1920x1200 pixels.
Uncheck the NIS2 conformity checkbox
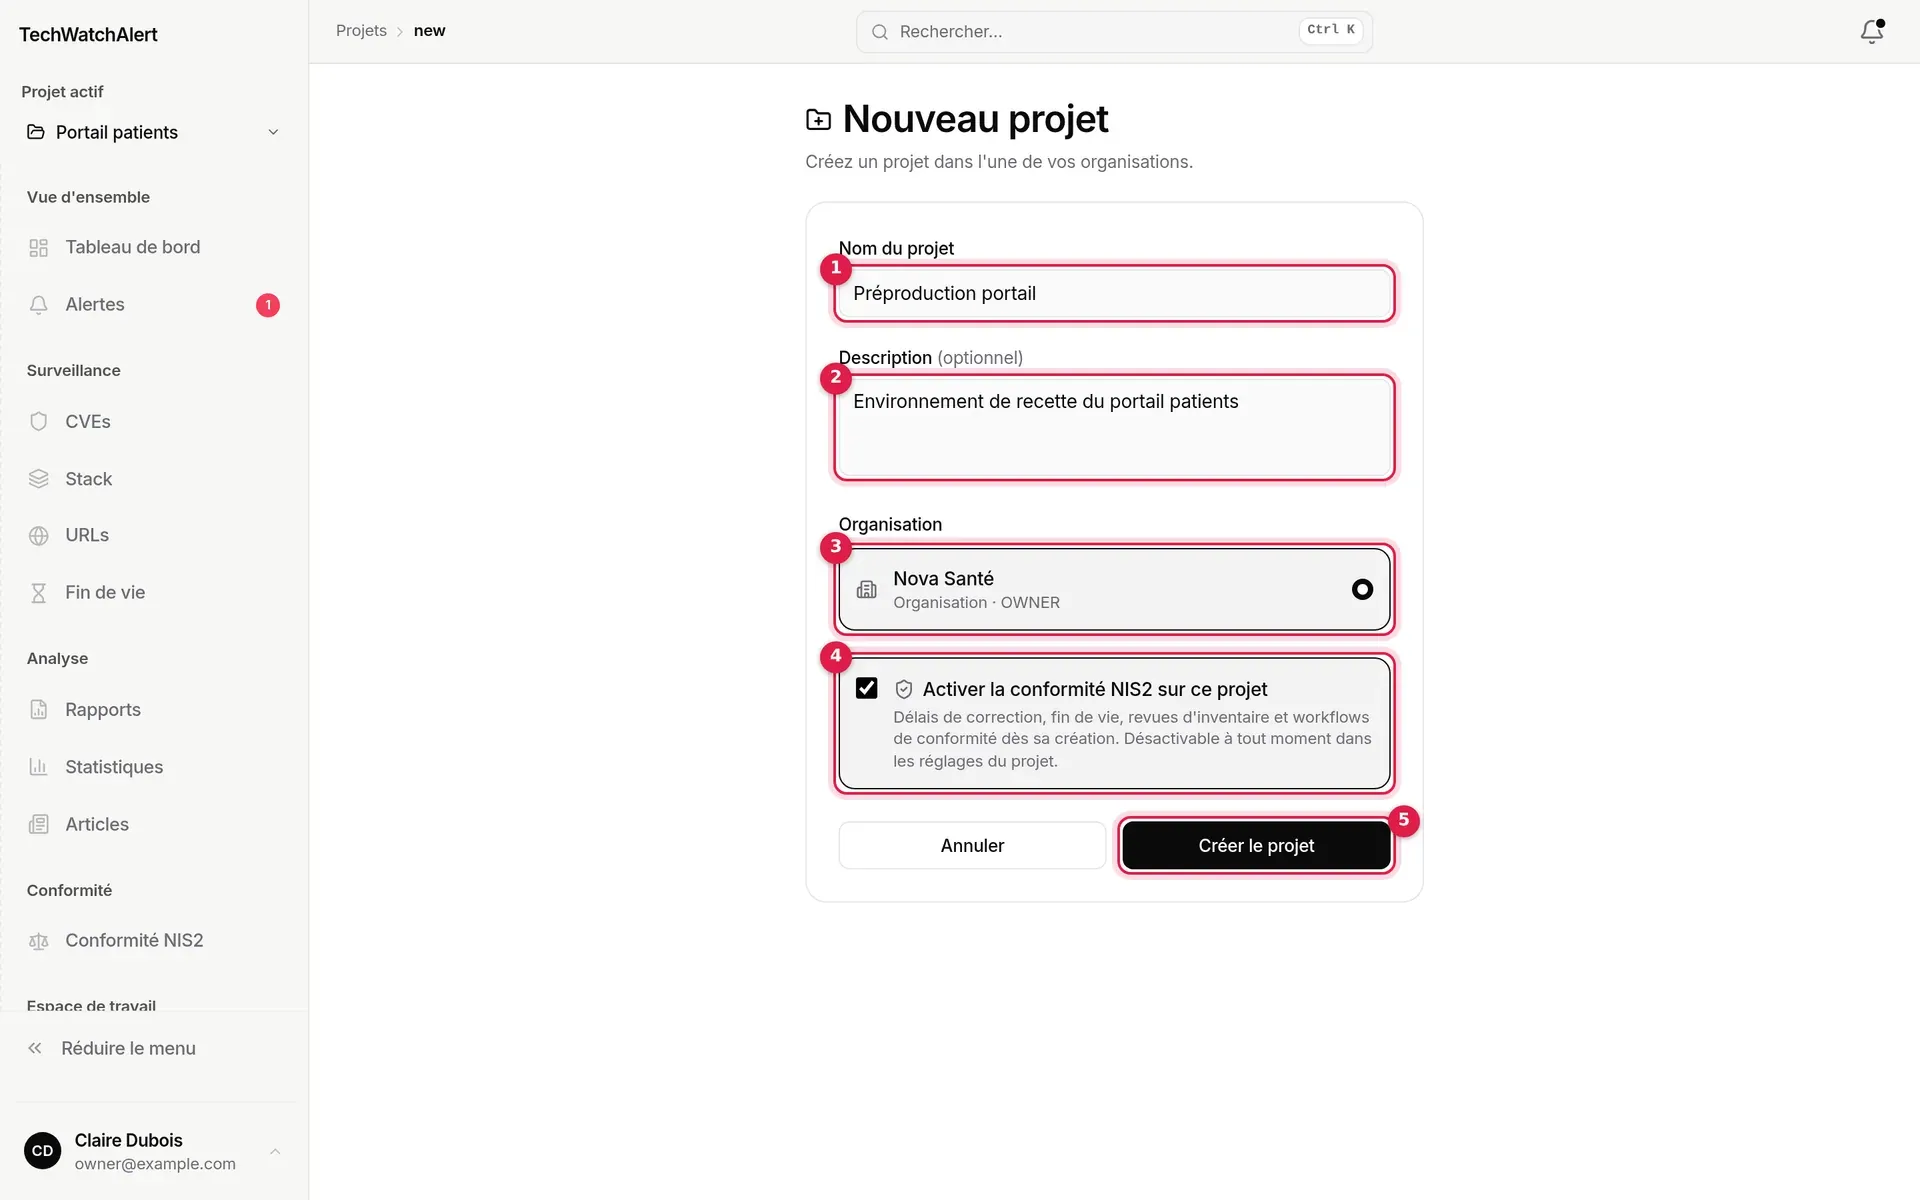point(867,688)
